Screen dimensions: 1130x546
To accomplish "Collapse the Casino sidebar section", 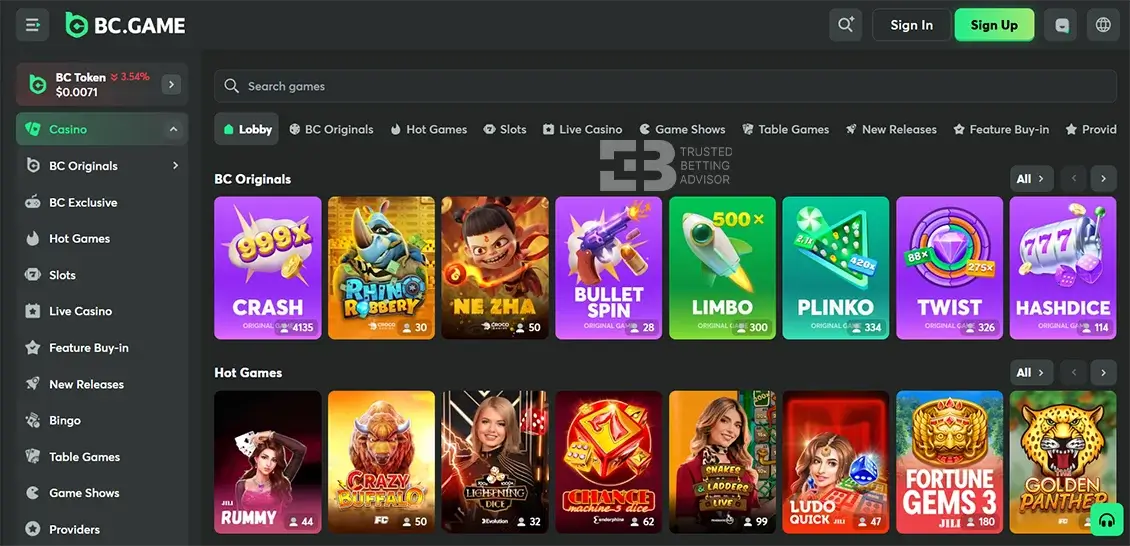I will coord(173,130).
